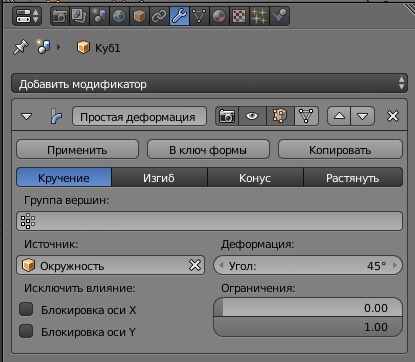Viewport: 415px width, 362px height.
Task: Click the Применить button
Action: click(77, 149)
